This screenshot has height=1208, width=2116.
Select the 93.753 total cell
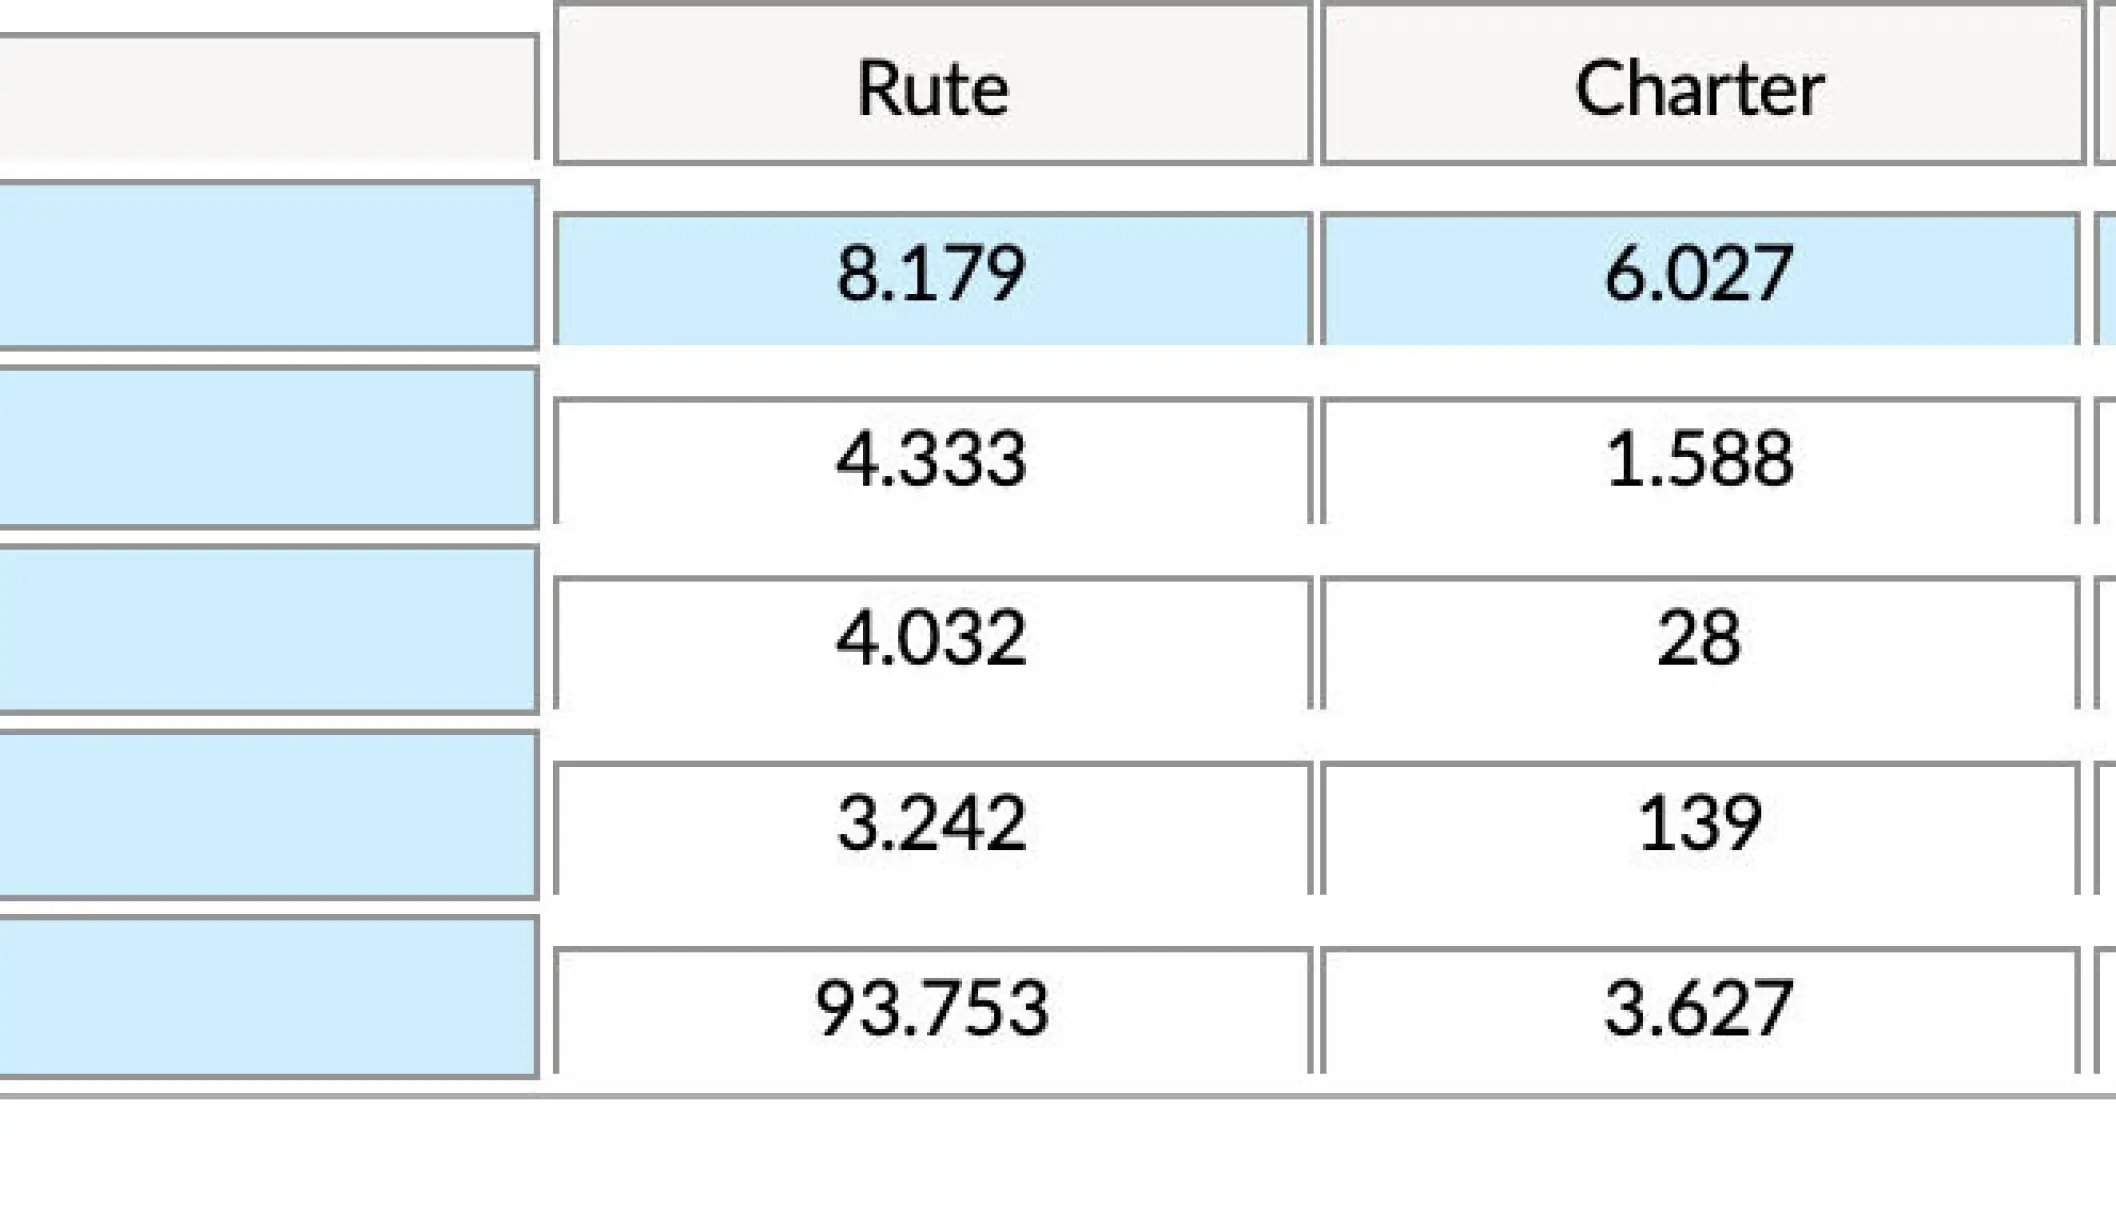click(932, 1009)
